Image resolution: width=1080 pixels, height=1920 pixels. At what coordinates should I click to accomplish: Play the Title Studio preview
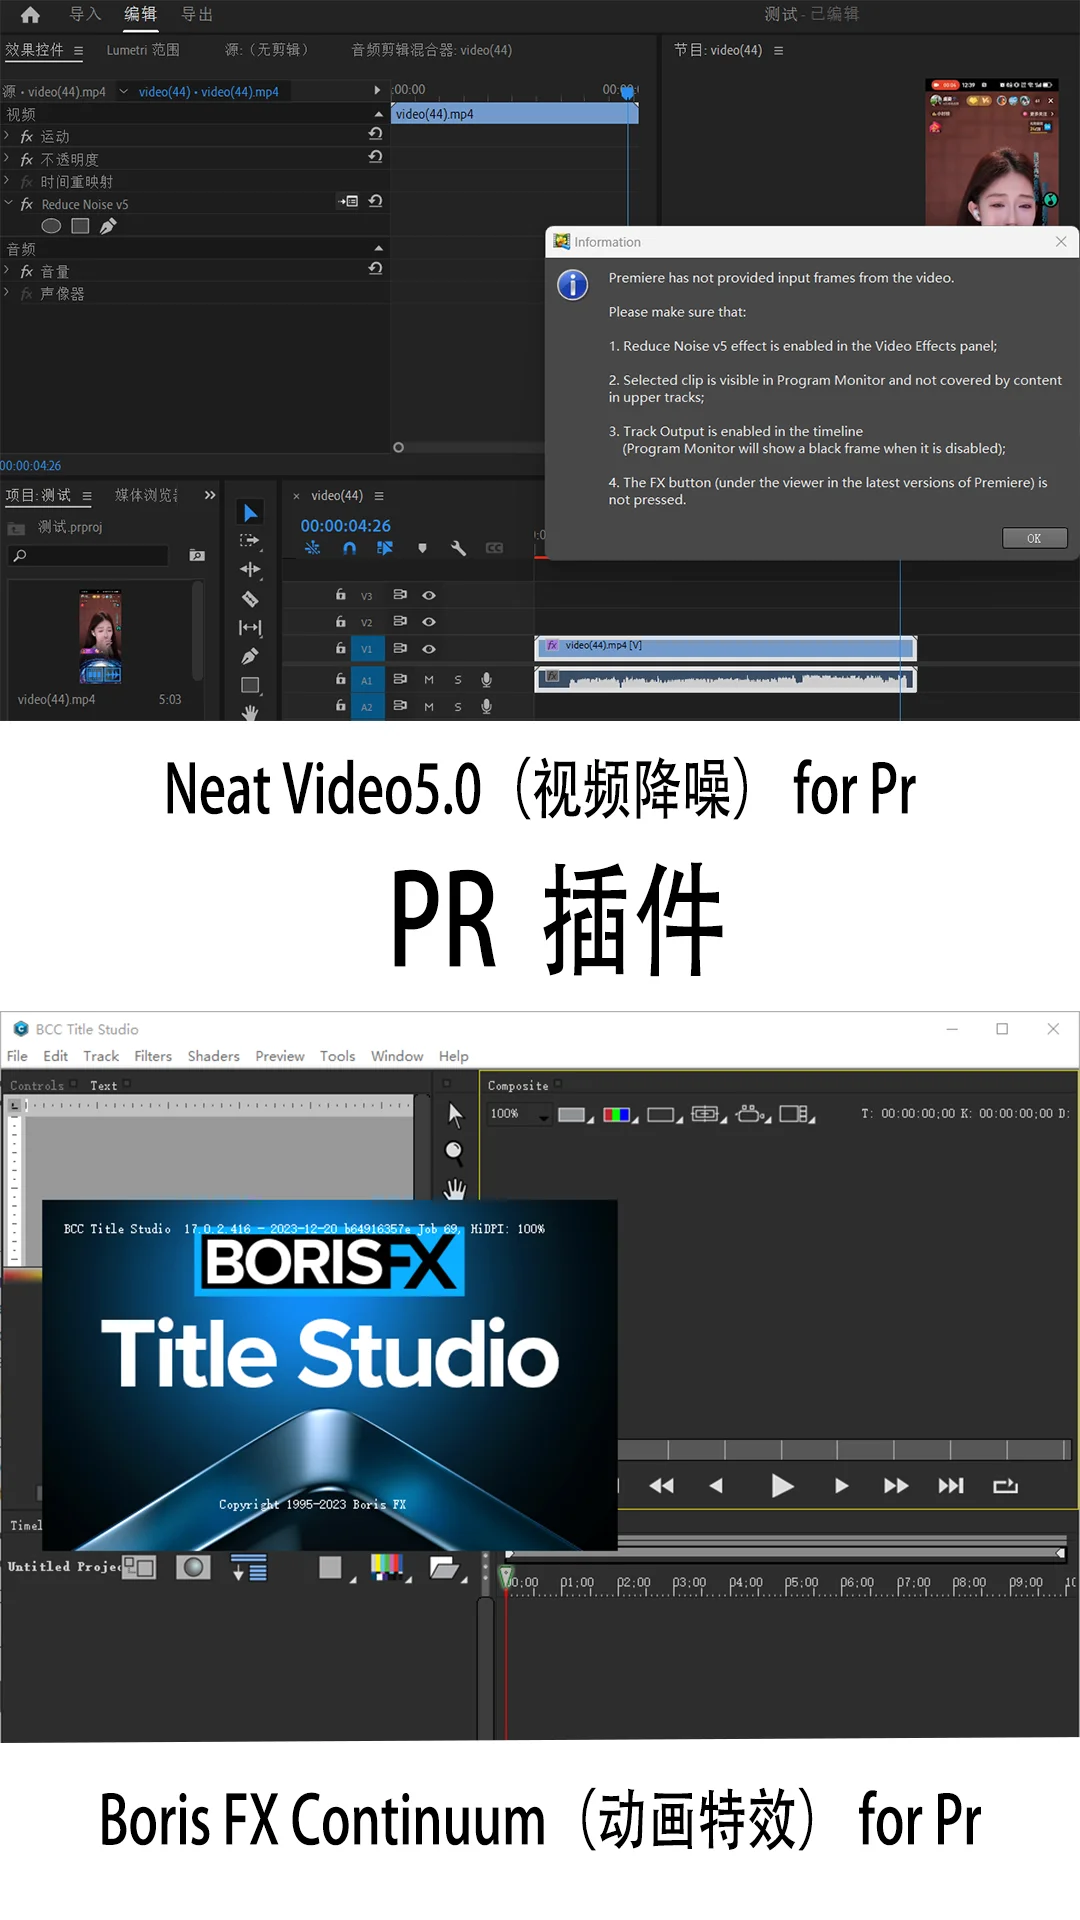tap(782, 1486)
